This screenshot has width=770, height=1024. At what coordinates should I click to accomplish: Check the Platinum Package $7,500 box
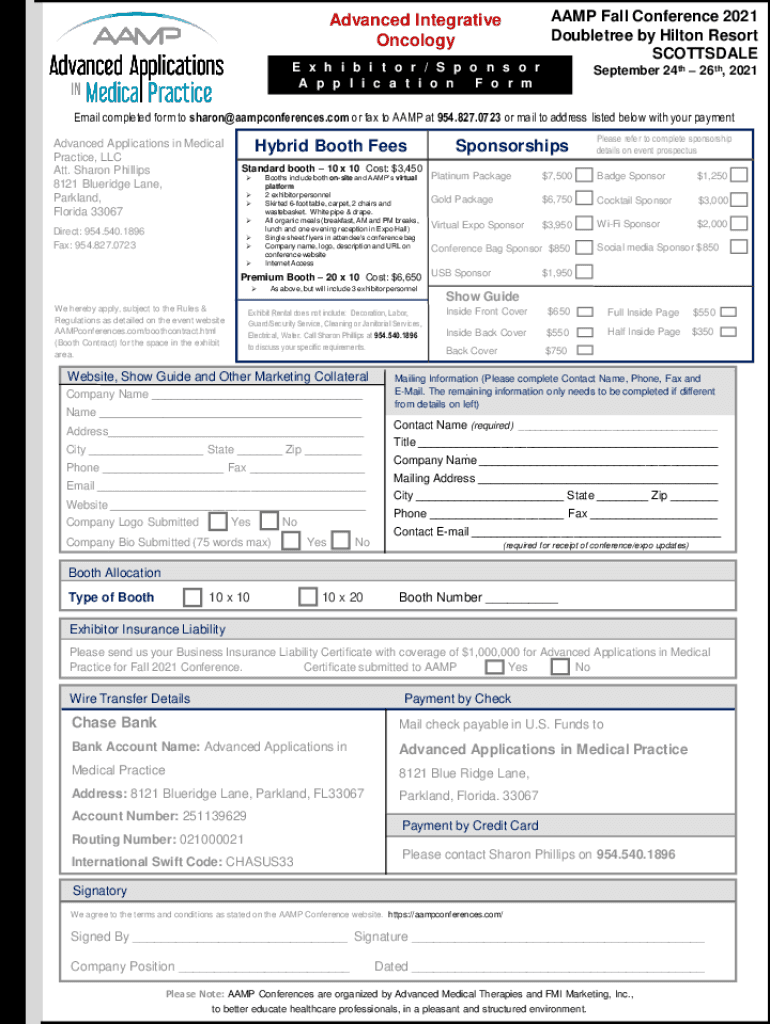coord(584,175)
